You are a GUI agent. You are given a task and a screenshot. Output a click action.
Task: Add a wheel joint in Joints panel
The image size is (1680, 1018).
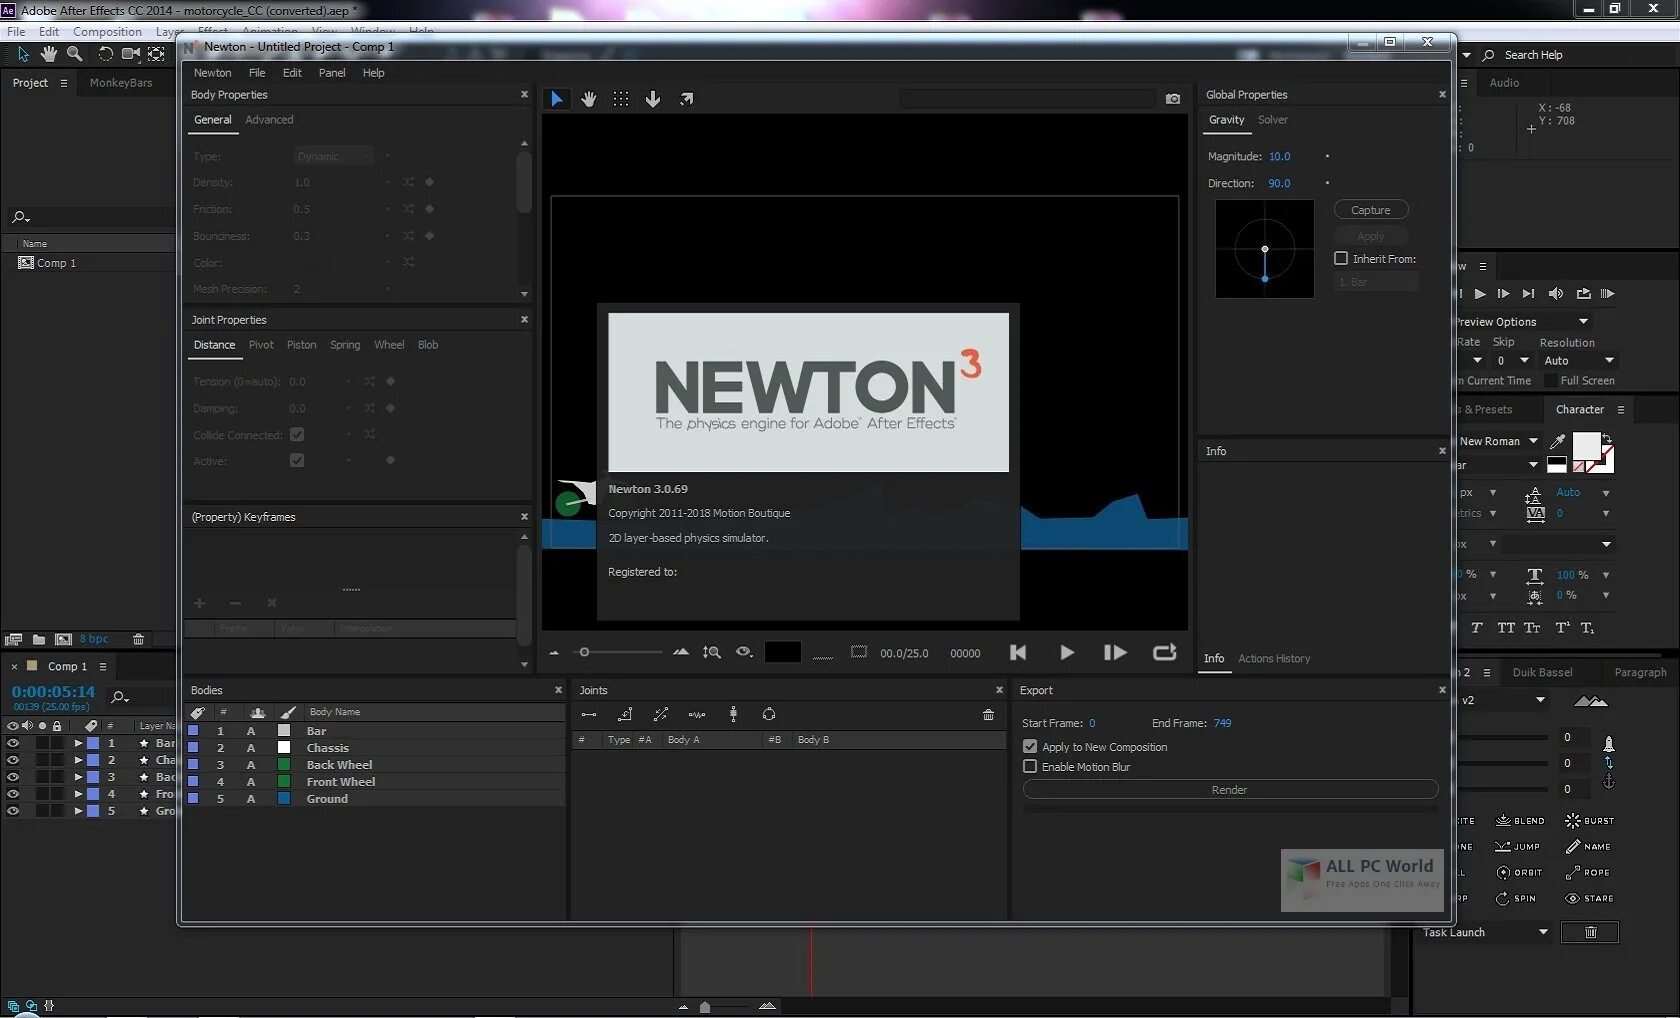[733, 714]
